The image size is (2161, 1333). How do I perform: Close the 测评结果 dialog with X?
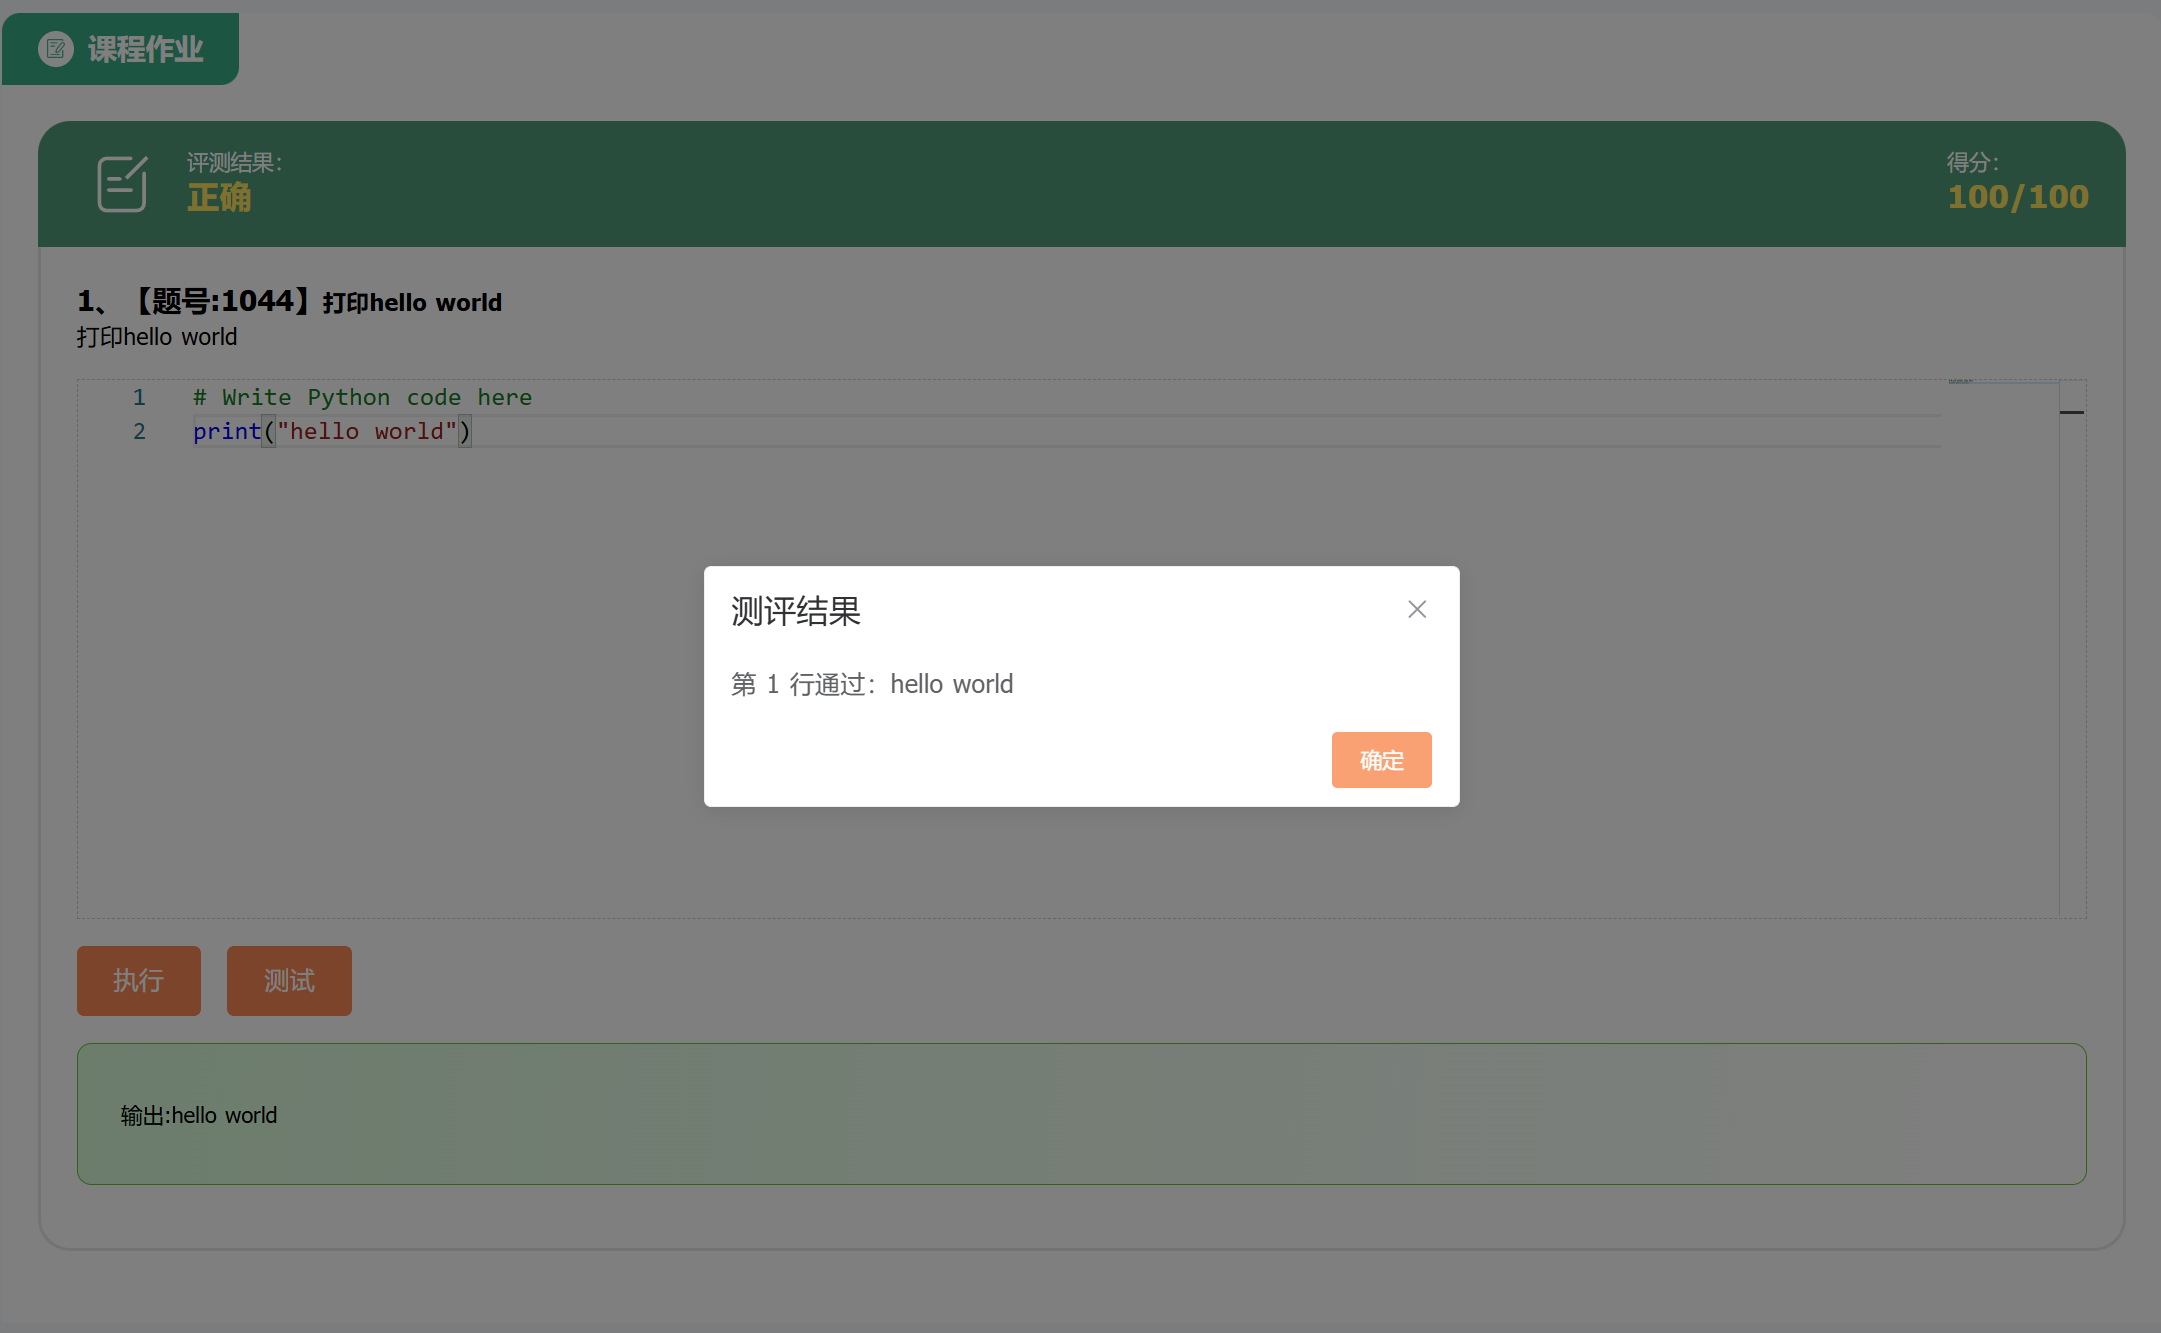pos(1416,609)
